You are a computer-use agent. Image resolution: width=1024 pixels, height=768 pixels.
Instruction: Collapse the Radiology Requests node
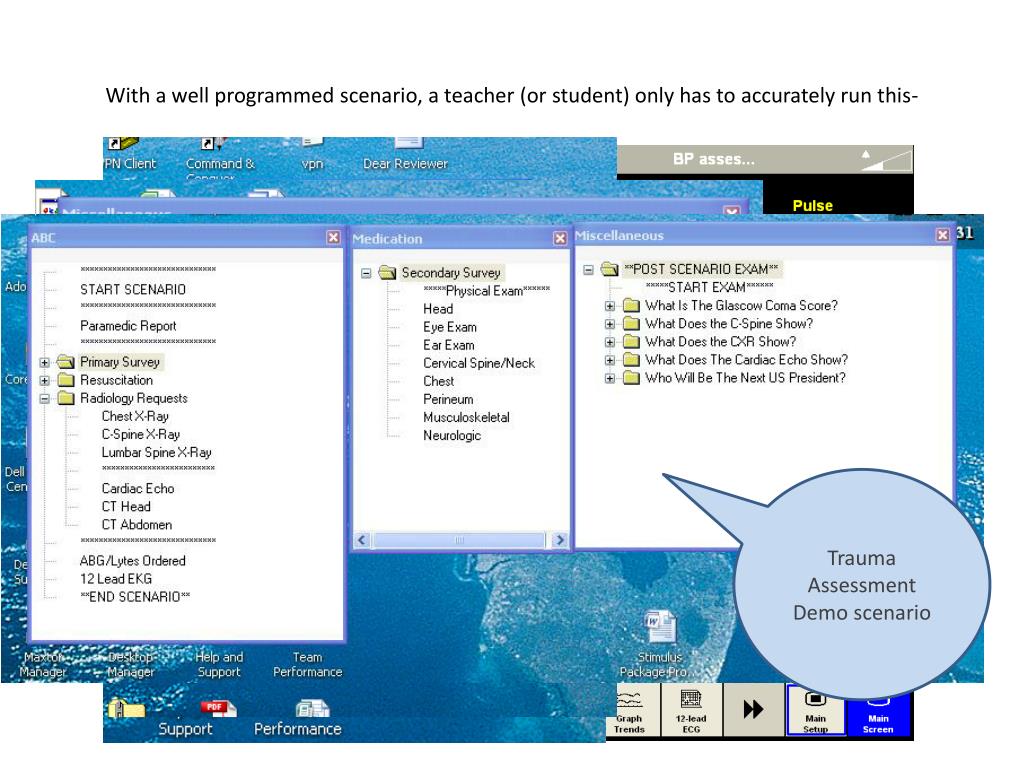tap(44, 398)
